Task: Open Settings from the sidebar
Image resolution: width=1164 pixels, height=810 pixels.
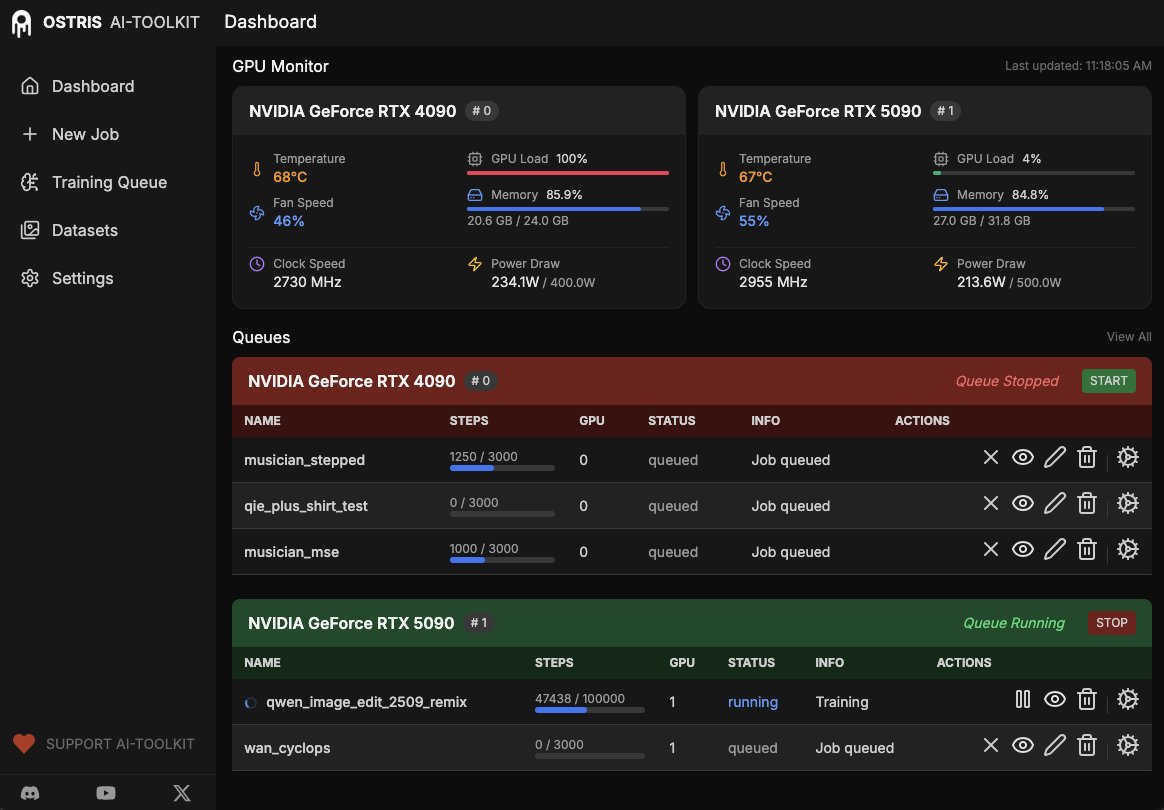Action: pos(30,278)
